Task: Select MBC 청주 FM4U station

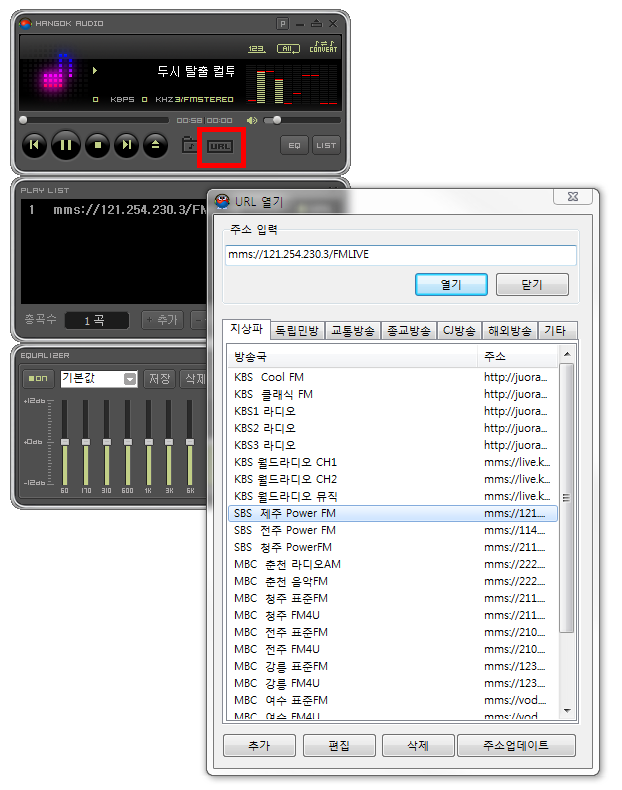Action: pos(393,616)
